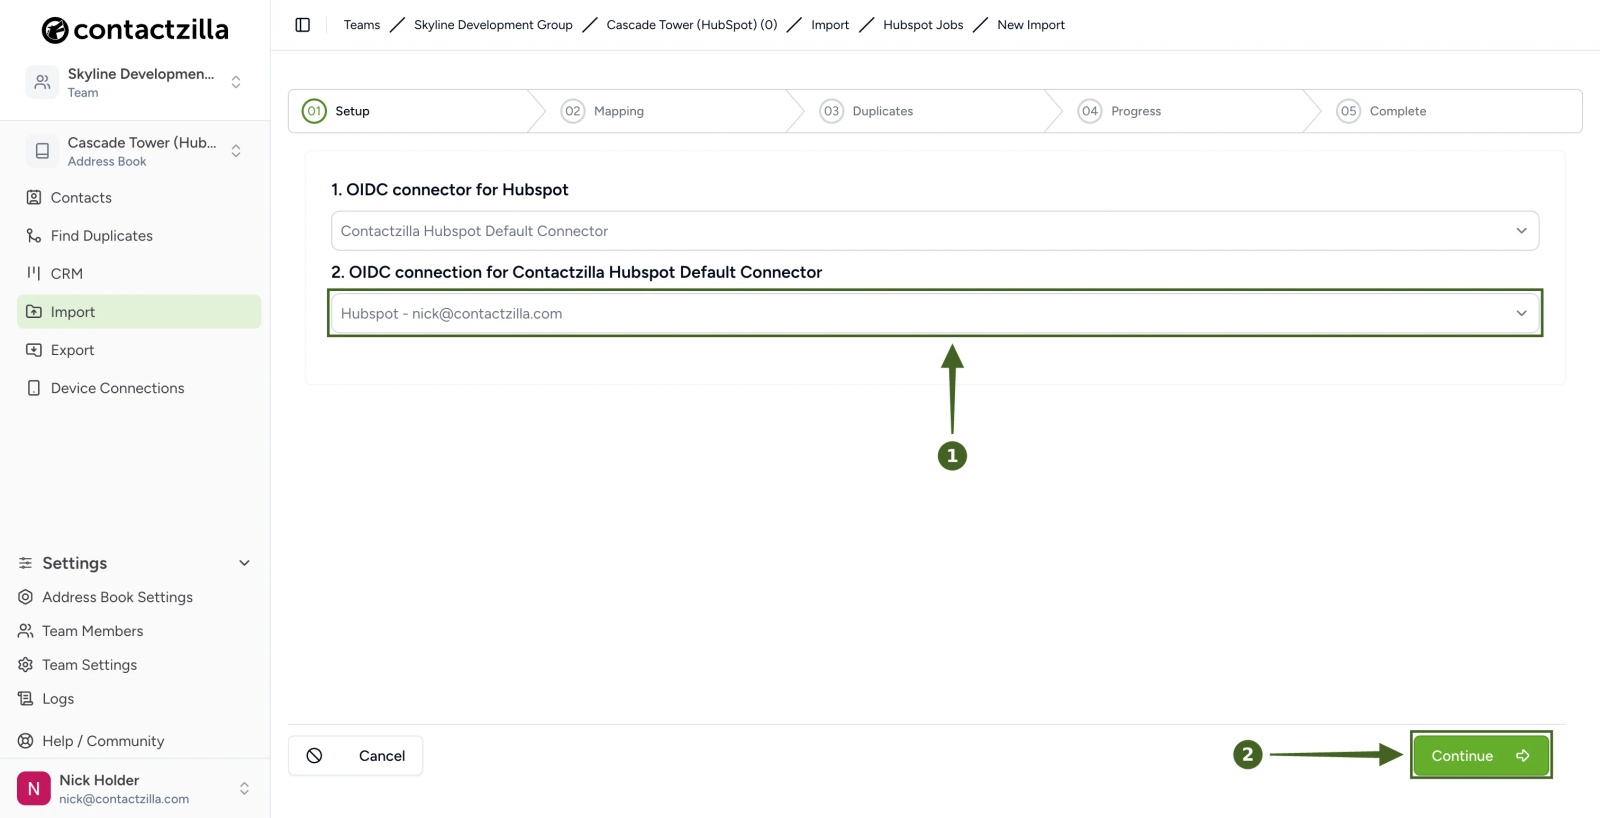Open Contacts in the sidebar
1600x818 pixels.
click(139, 198)
